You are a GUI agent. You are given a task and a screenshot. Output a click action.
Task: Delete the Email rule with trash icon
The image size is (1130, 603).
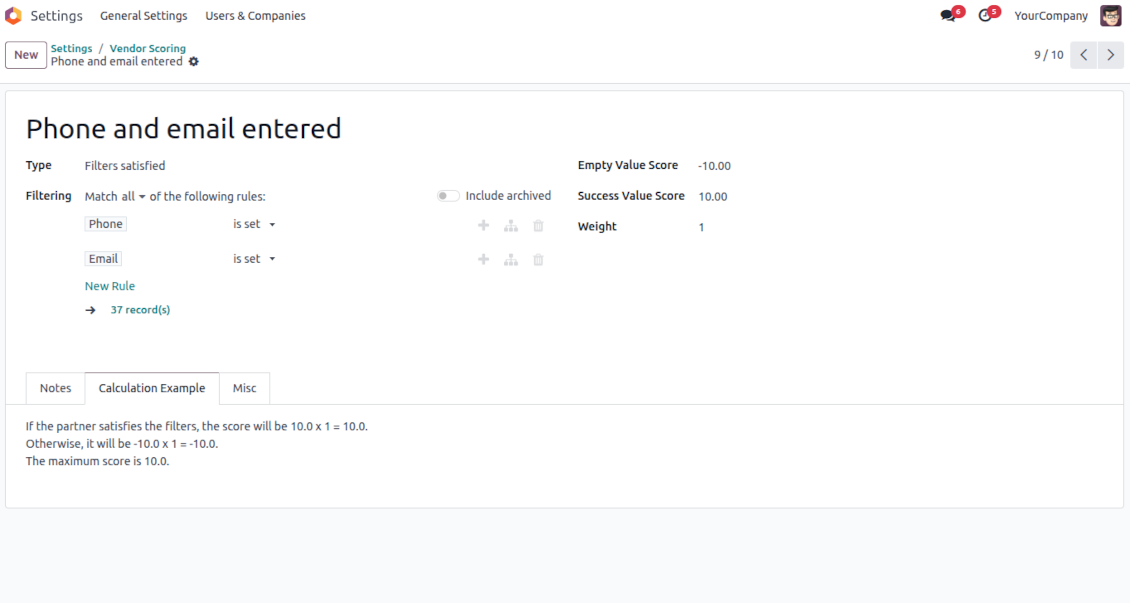tap(538, 259)
